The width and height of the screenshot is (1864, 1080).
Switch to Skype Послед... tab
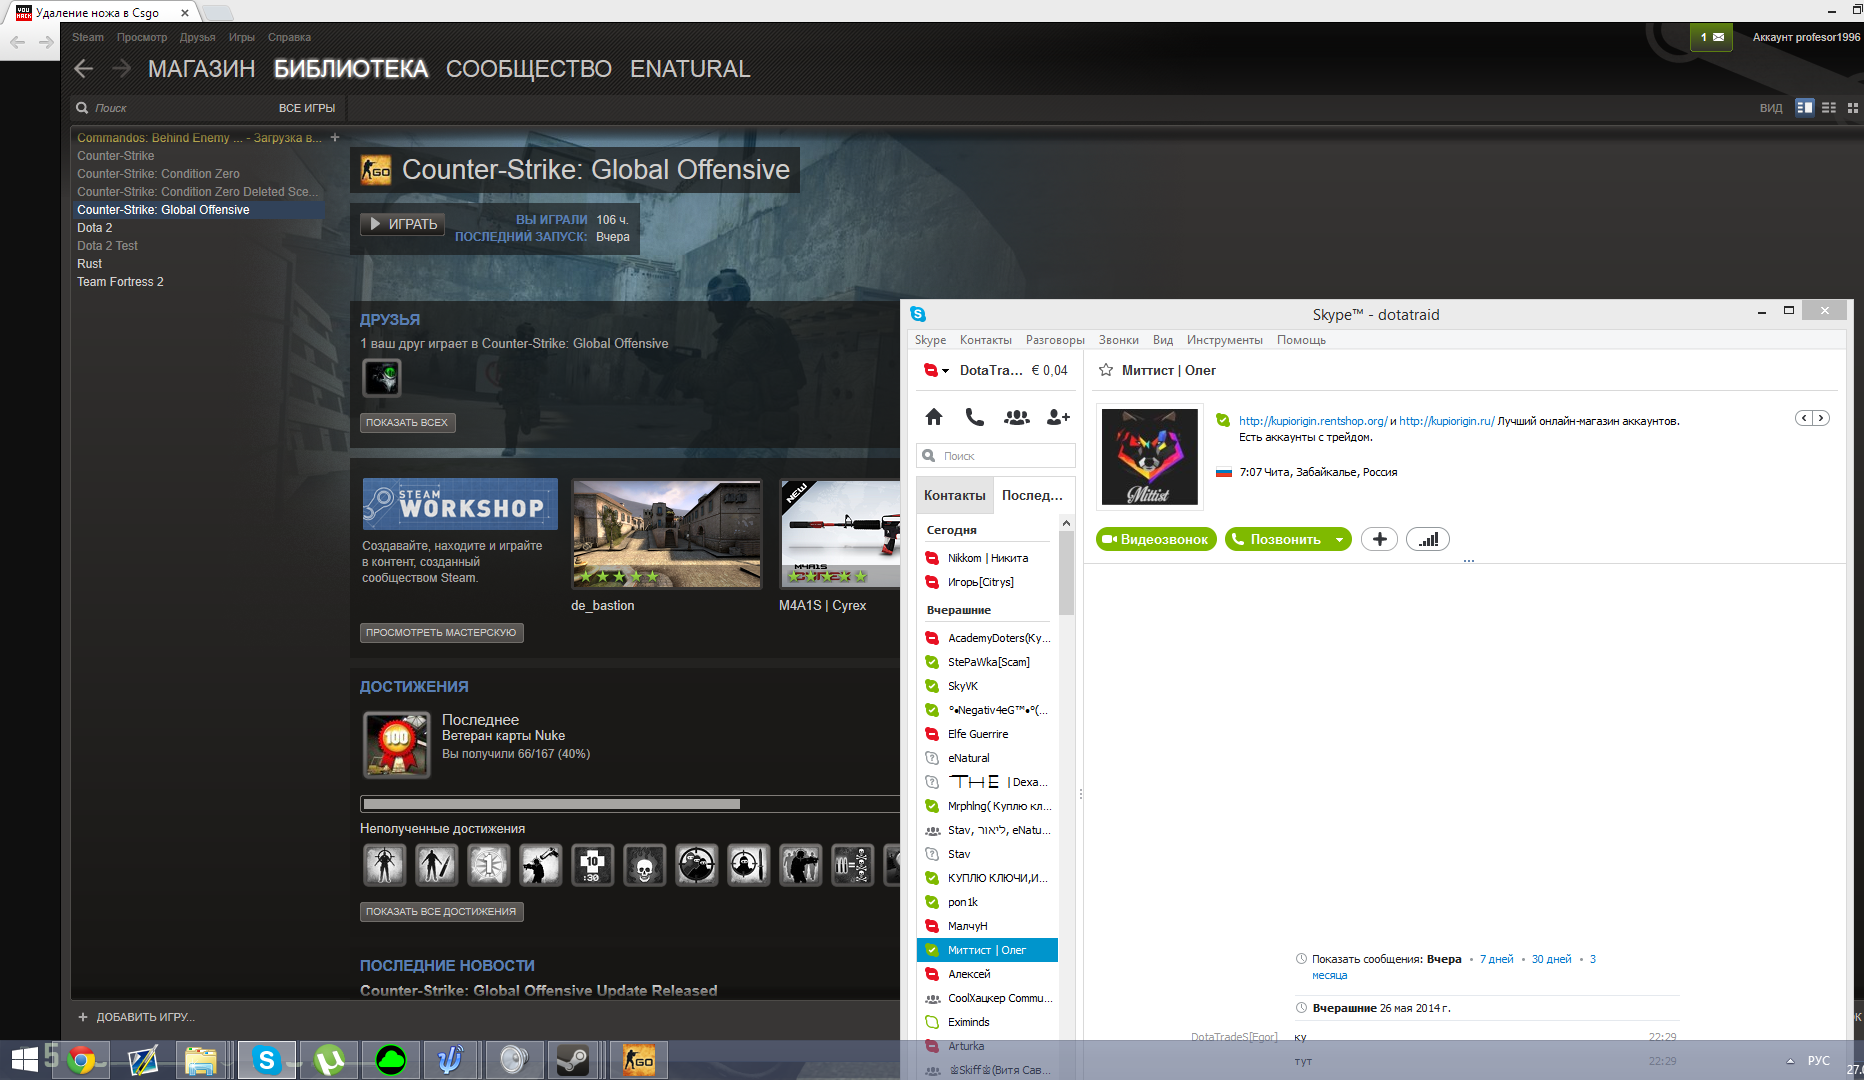(x=1033, y=495)
